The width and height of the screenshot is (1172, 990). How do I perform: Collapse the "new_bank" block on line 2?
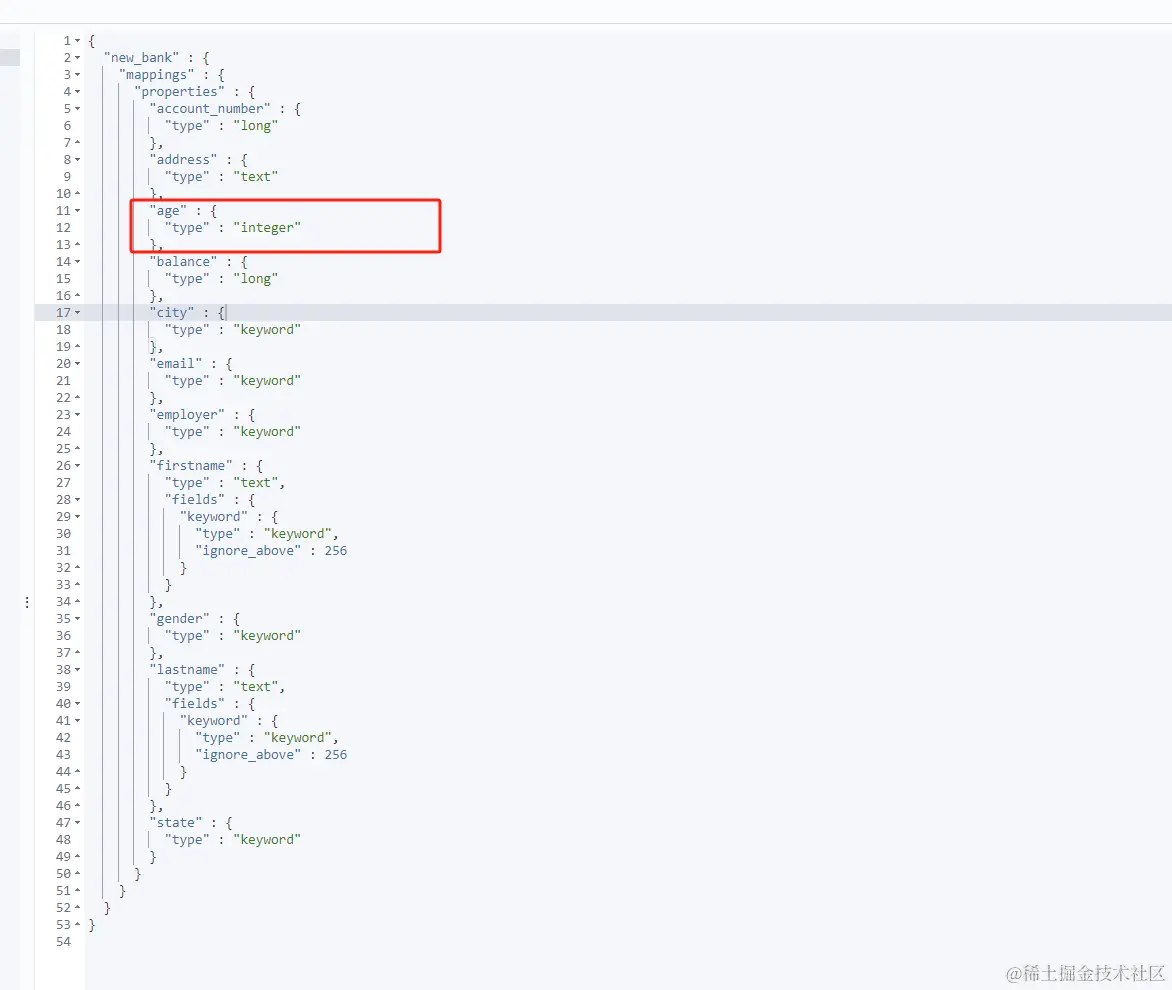(78, 58)
